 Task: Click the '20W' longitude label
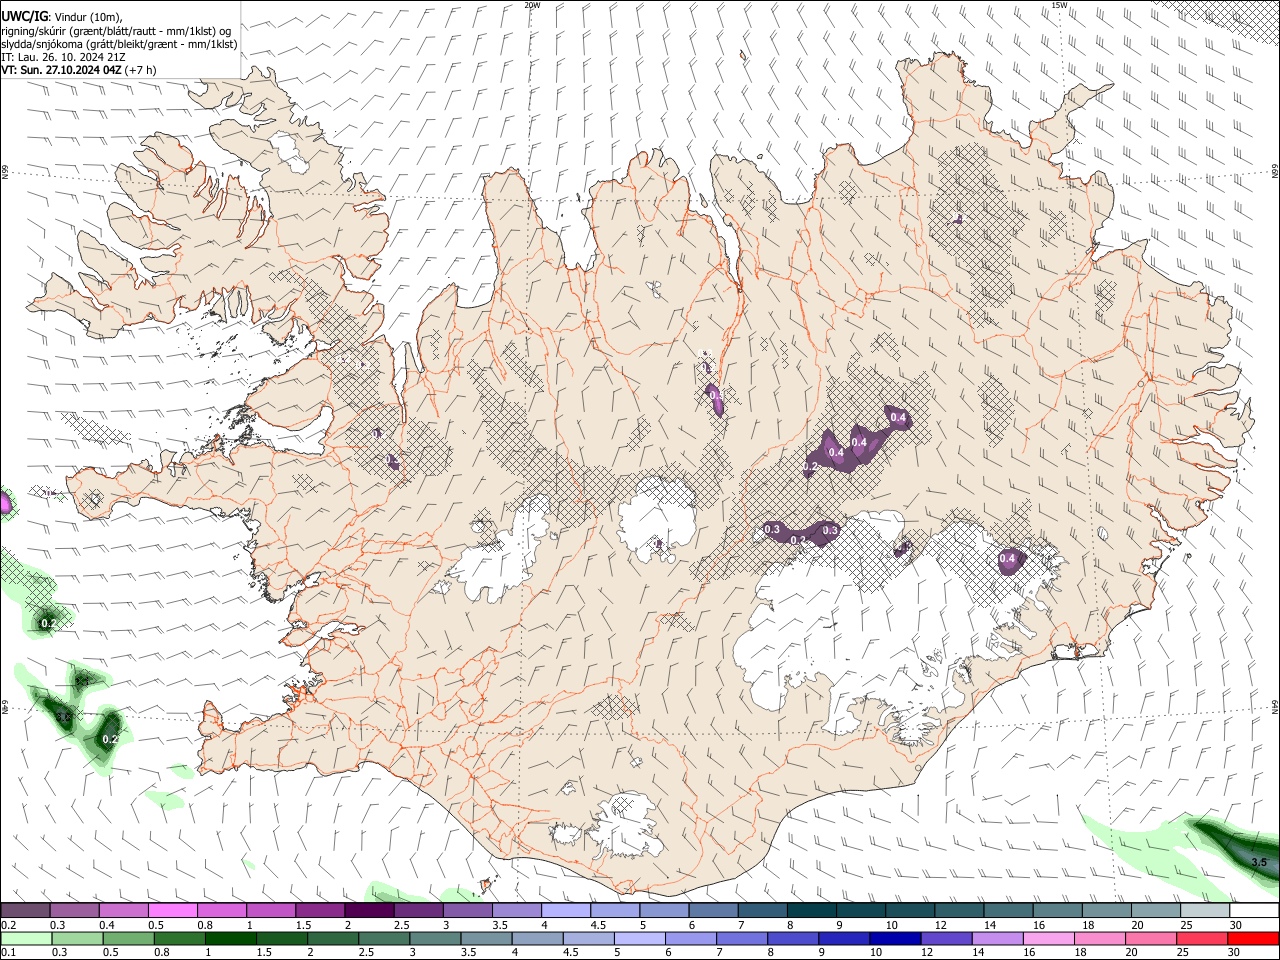(533, 5)
